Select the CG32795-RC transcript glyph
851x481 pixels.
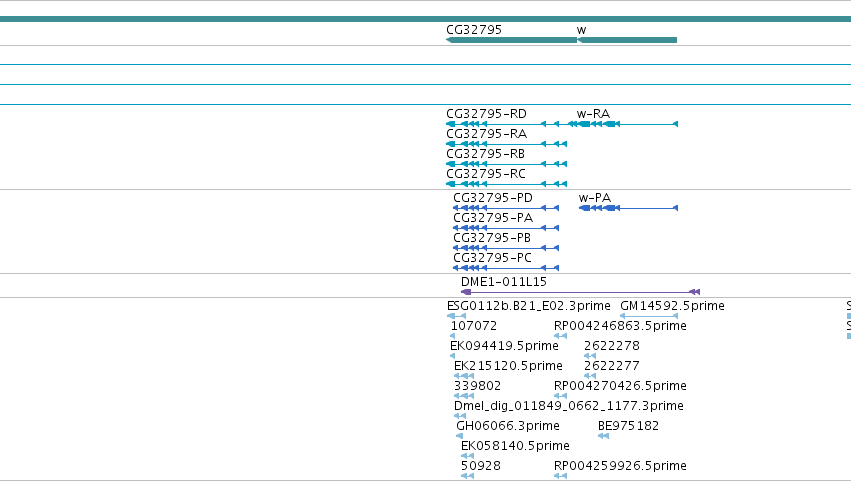pos(506,185)
